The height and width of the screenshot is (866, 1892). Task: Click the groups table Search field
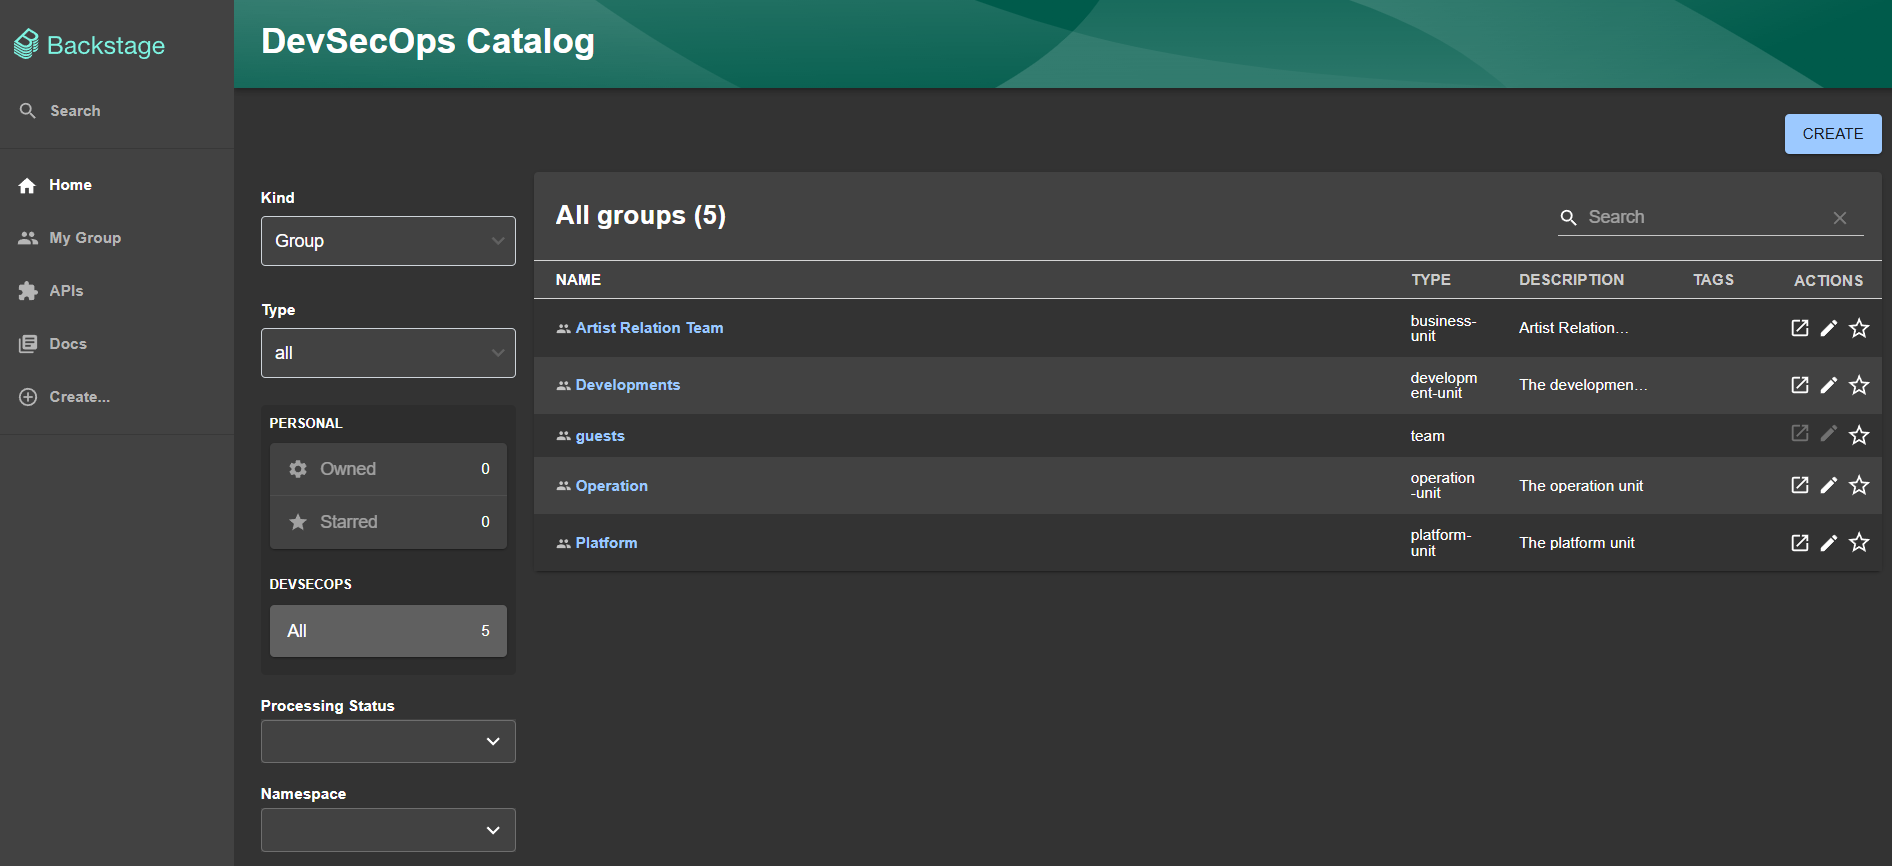(x=1705, y=217)
